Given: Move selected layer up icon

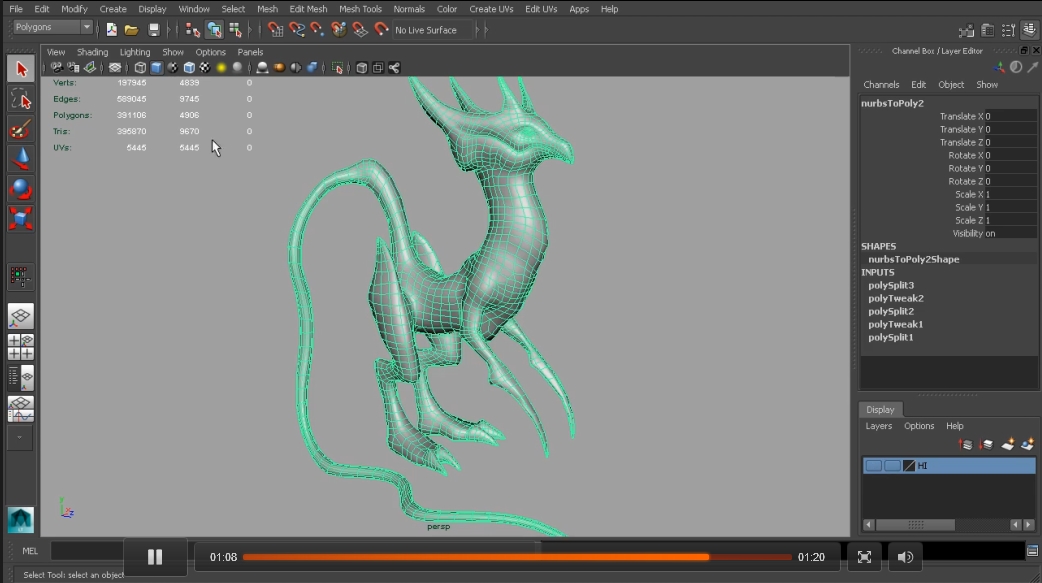Looking at the screenshot, I should (966, 445).
